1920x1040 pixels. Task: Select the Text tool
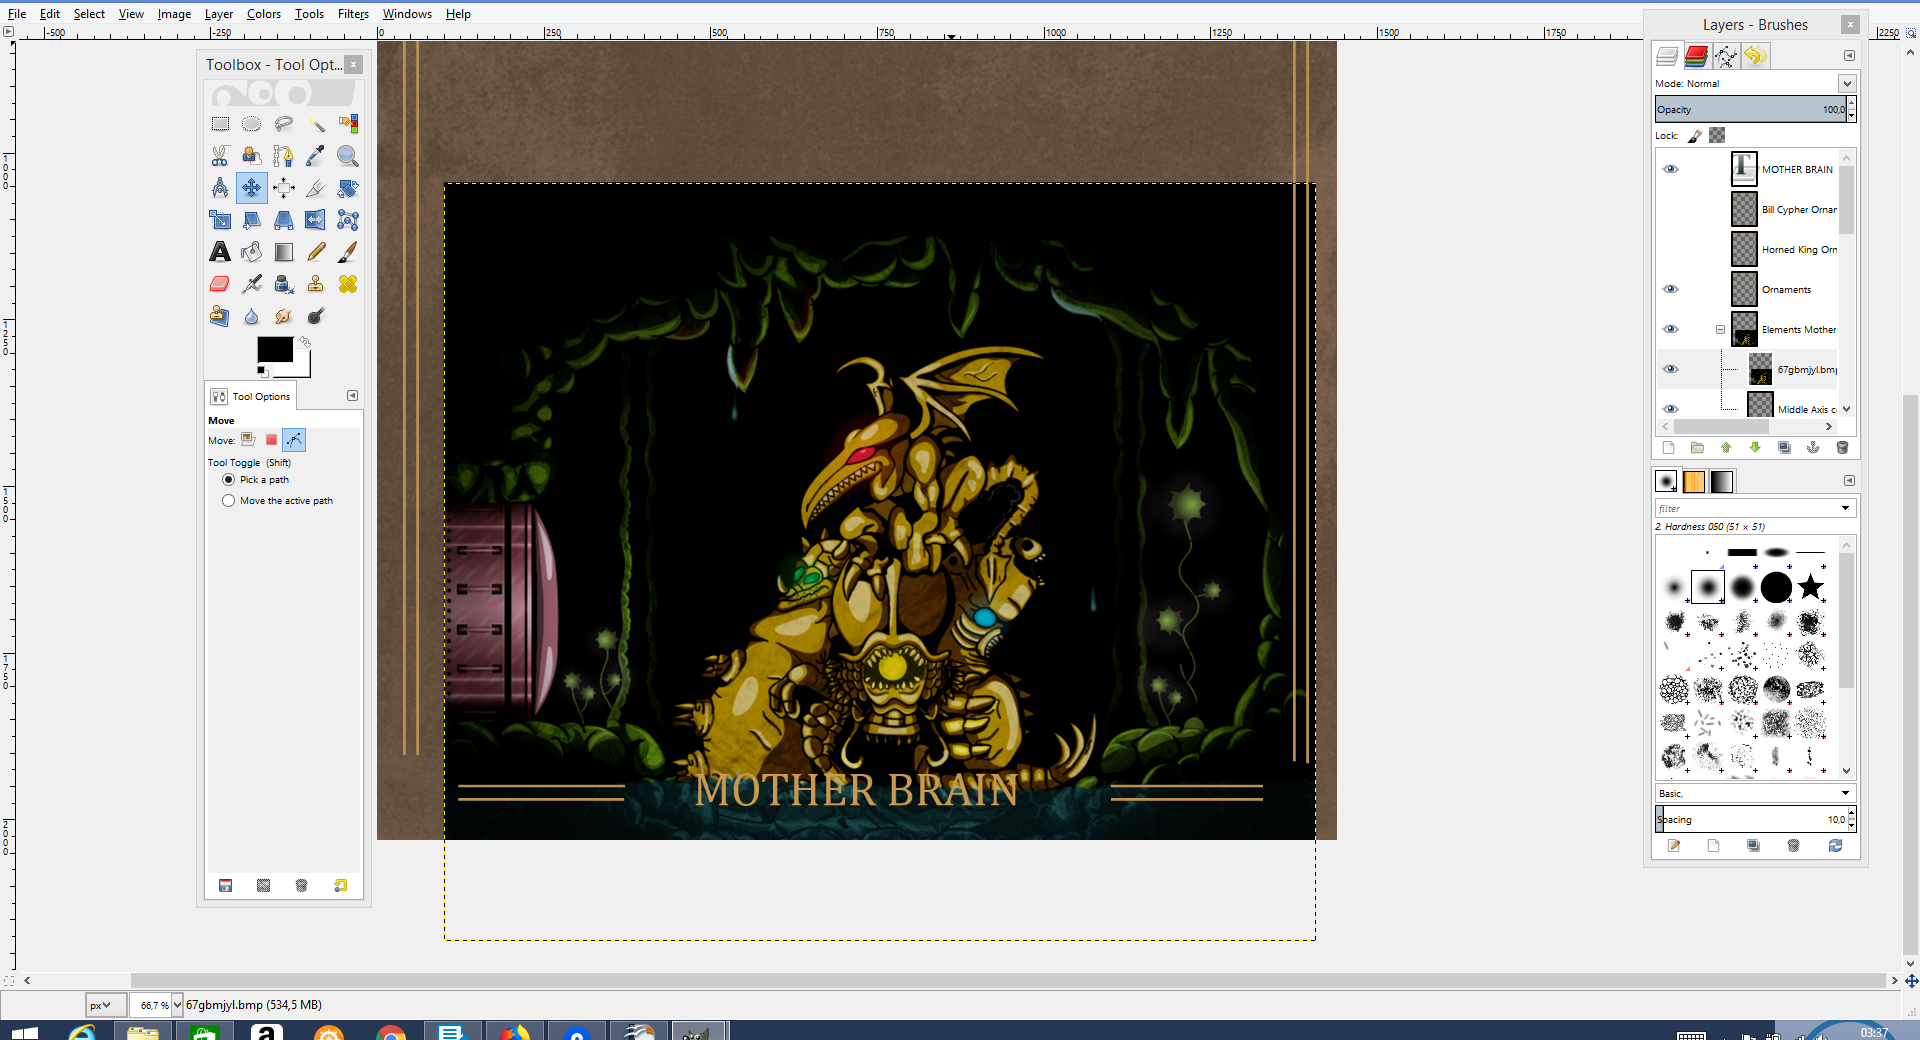pyautogui.click(x=220, y=252)
